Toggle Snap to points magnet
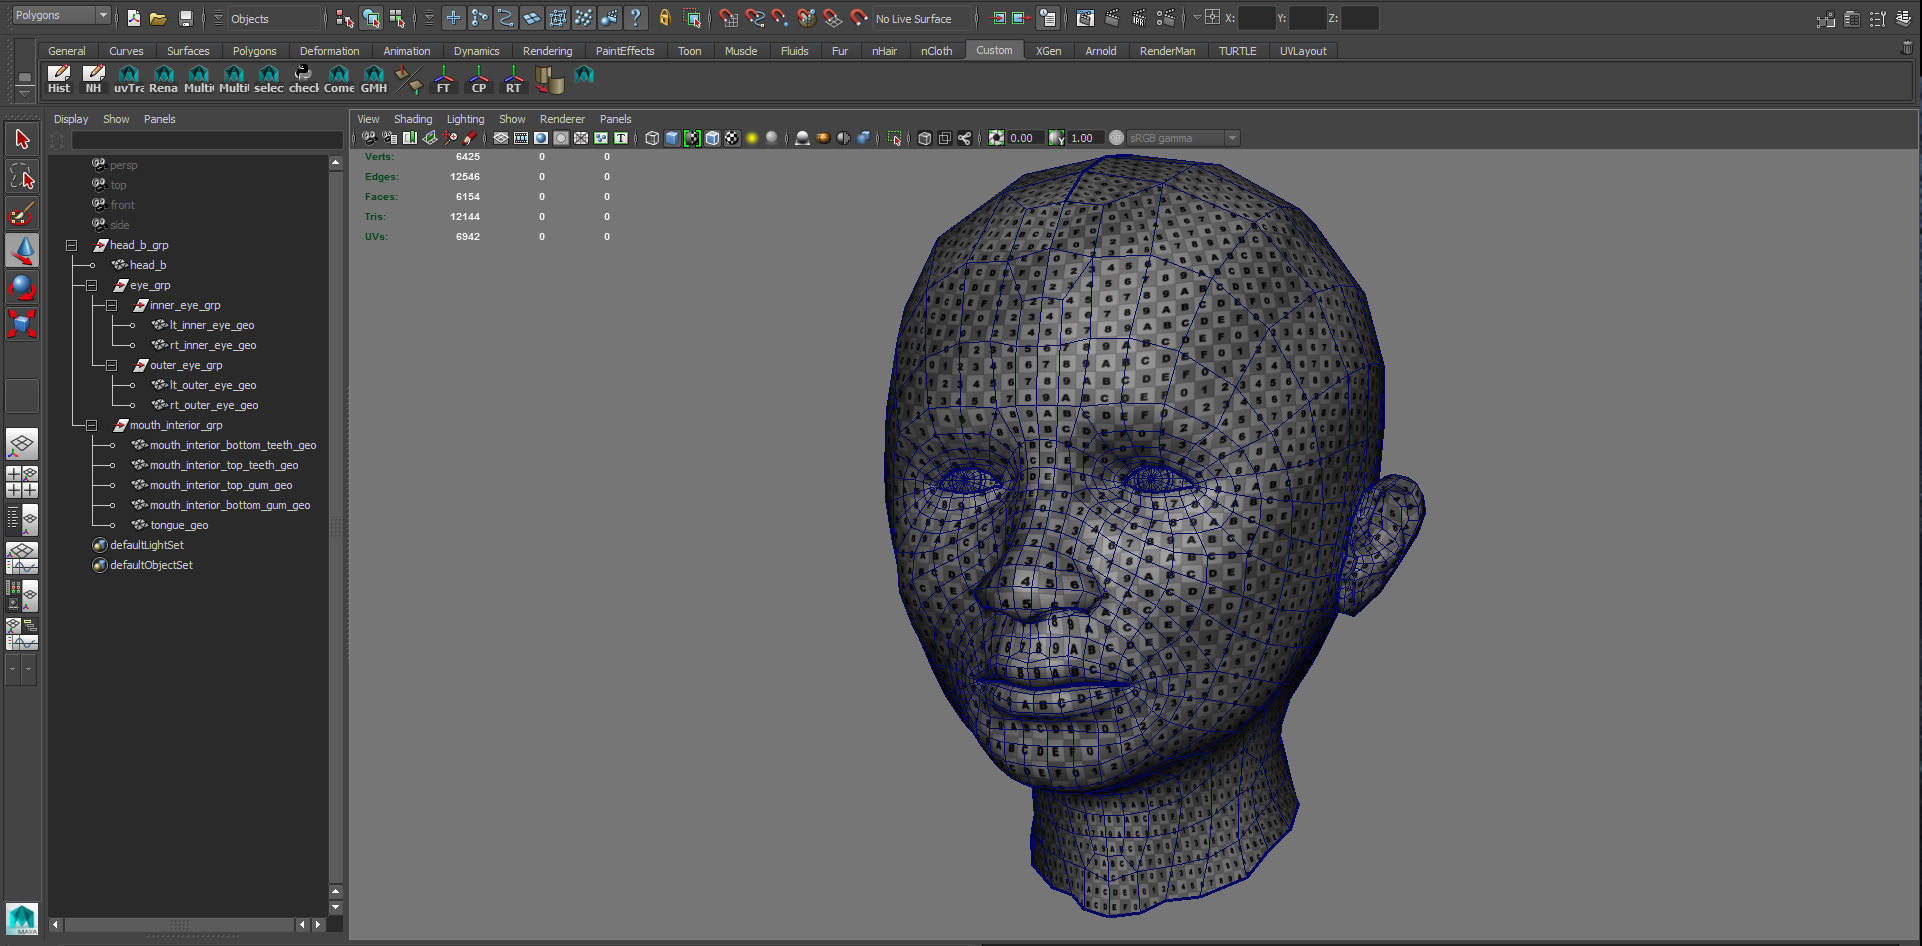 point(780,18)
